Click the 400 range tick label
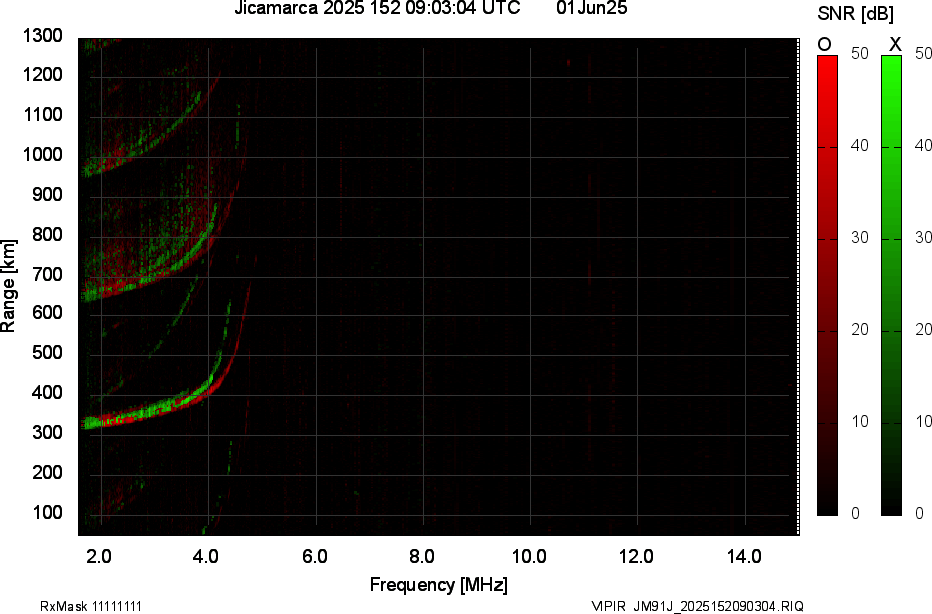 (x=47, y=392)
